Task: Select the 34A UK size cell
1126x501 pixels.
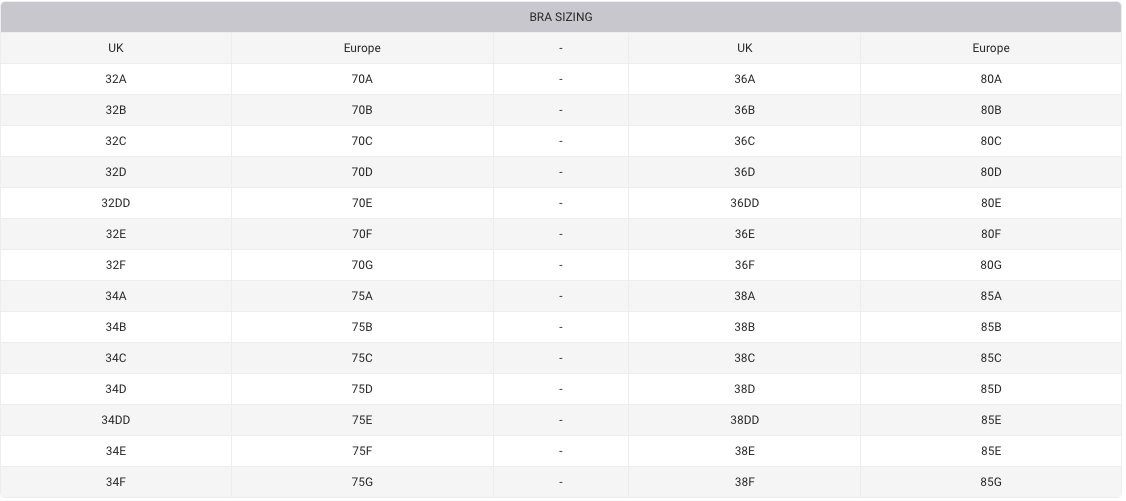Action: 116,296
